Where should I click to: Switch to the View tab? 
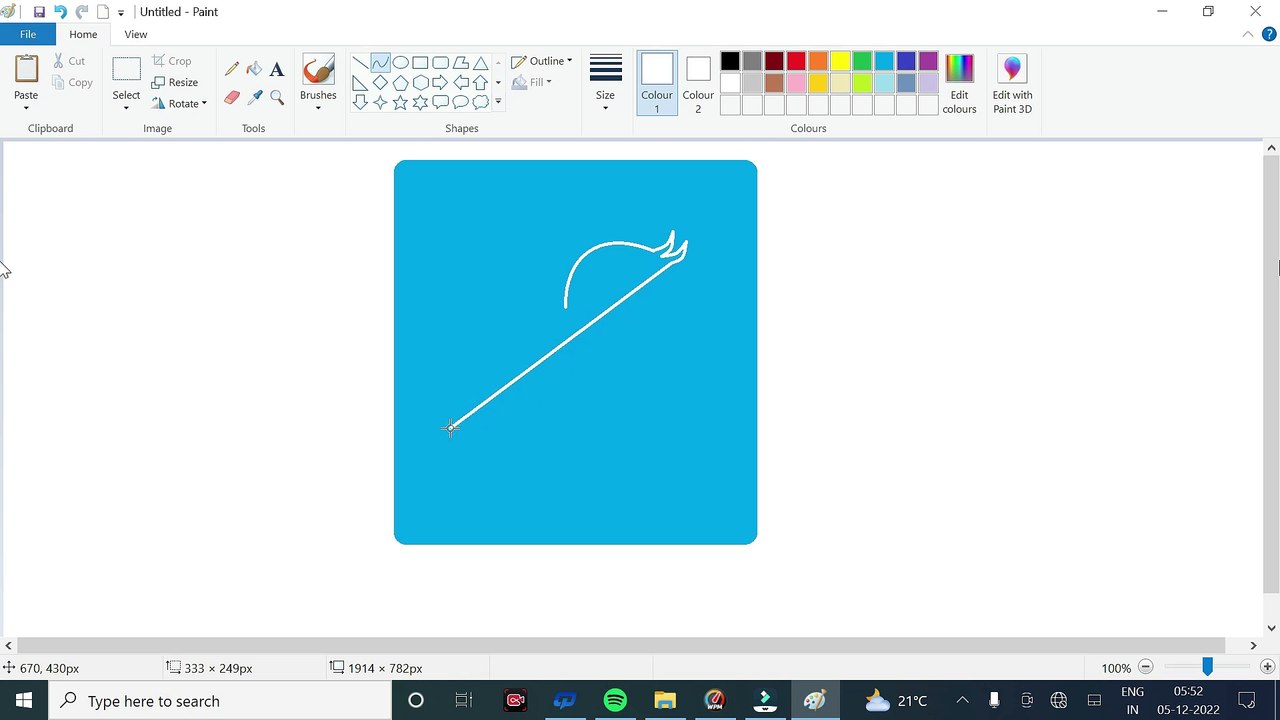click(x=136, y=34)
